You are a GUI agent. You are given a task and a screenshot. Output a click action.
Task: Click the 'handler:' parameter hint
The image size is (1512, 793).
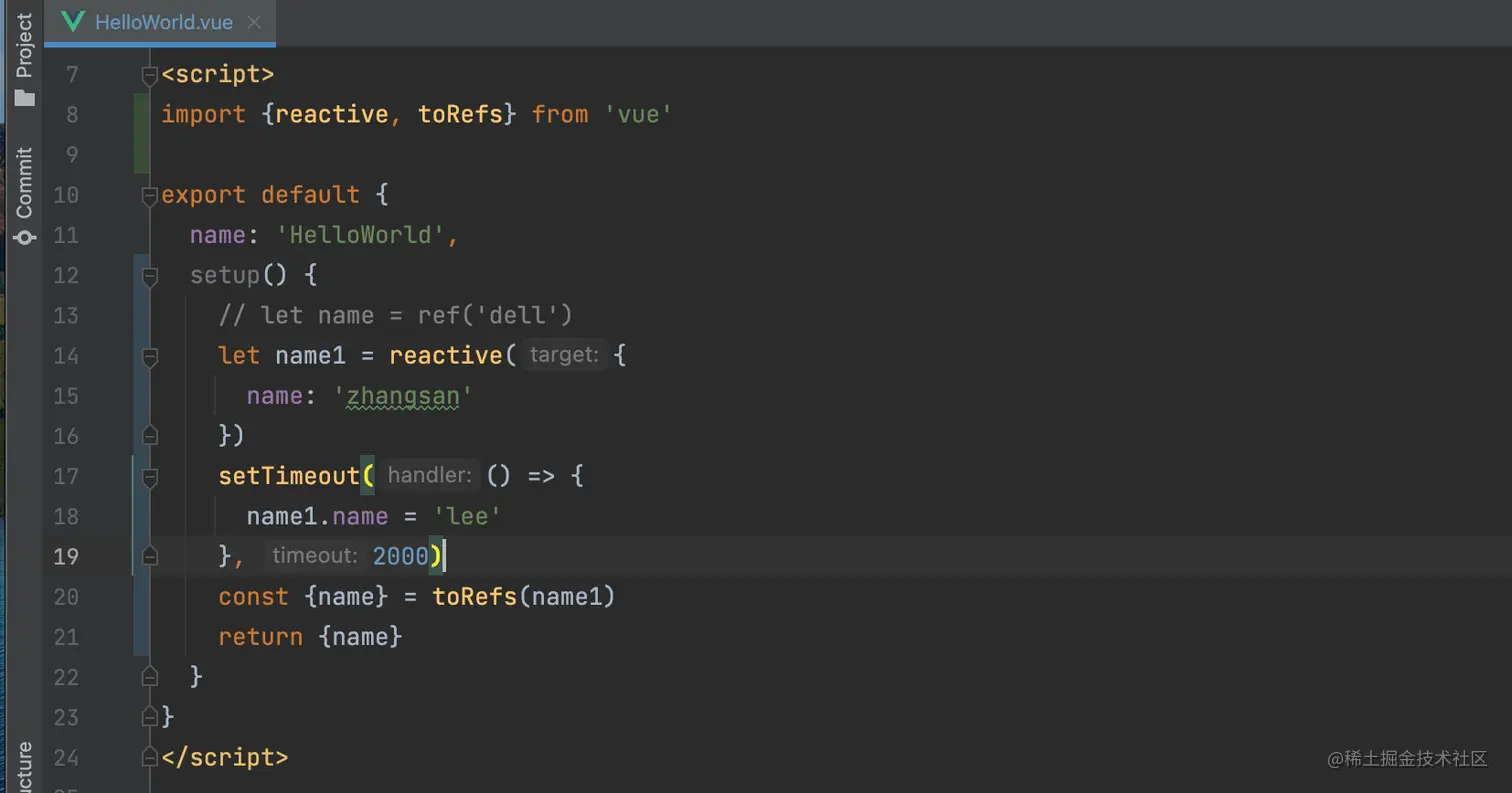[430, 475]
